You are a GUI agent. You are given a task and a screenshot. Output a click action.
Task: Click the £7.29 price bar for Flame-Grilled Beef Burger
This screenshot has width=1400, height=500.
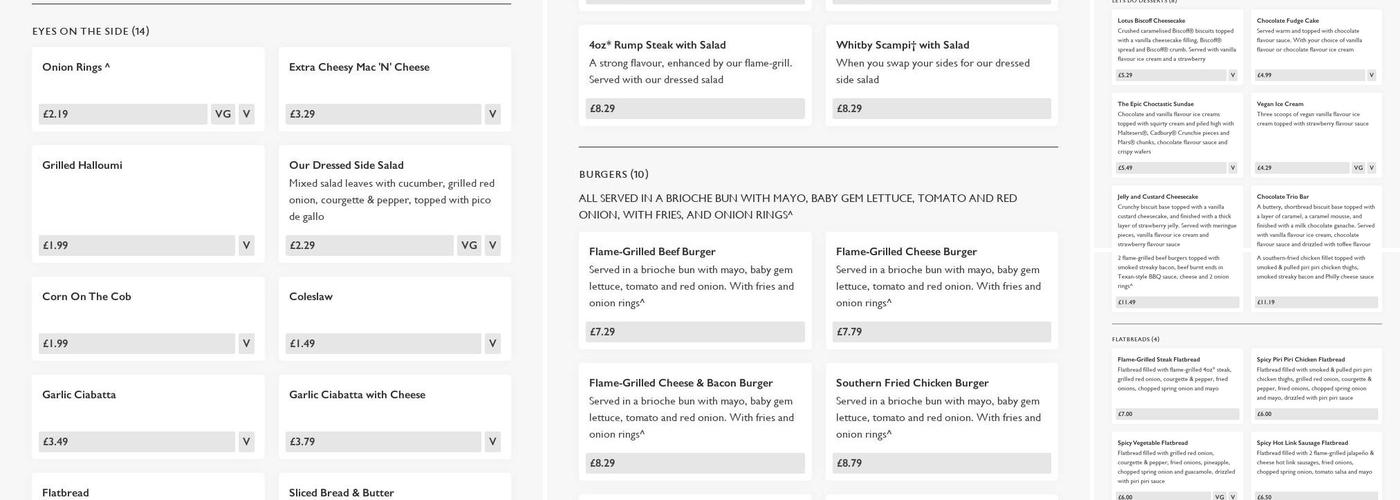(x=694, y=332)
